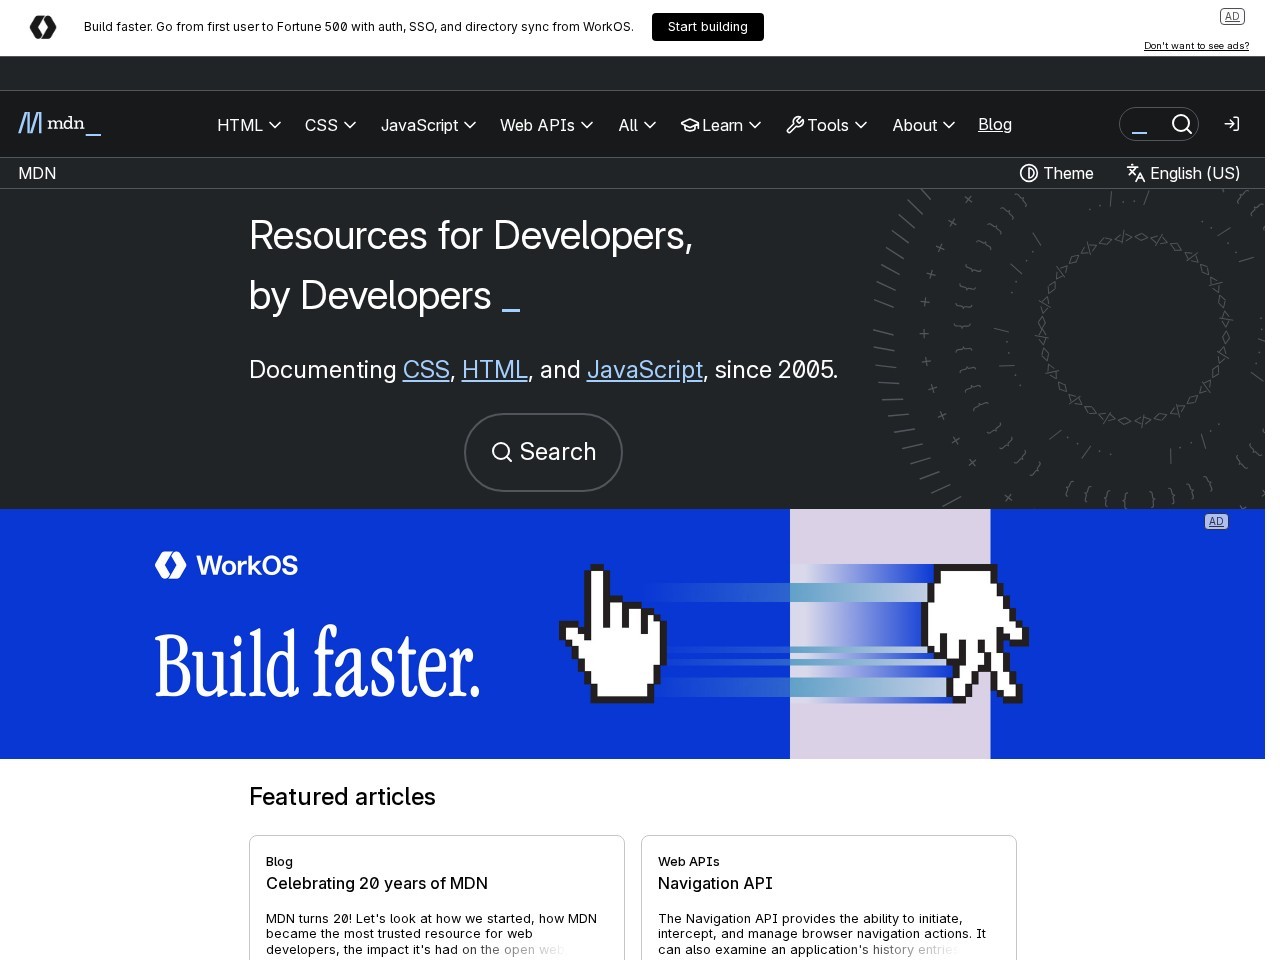Open the Web APIs dropdown menu
Viewport: 1280px width, 960px height.
point(547,125)
